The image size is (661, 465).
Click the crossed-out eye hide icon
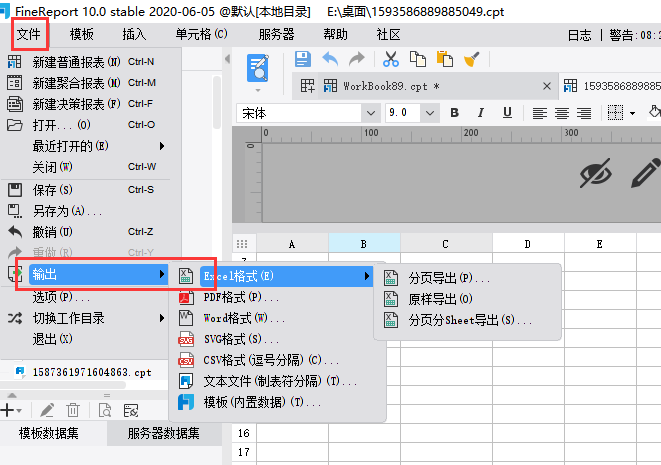(x=595, y=173)
